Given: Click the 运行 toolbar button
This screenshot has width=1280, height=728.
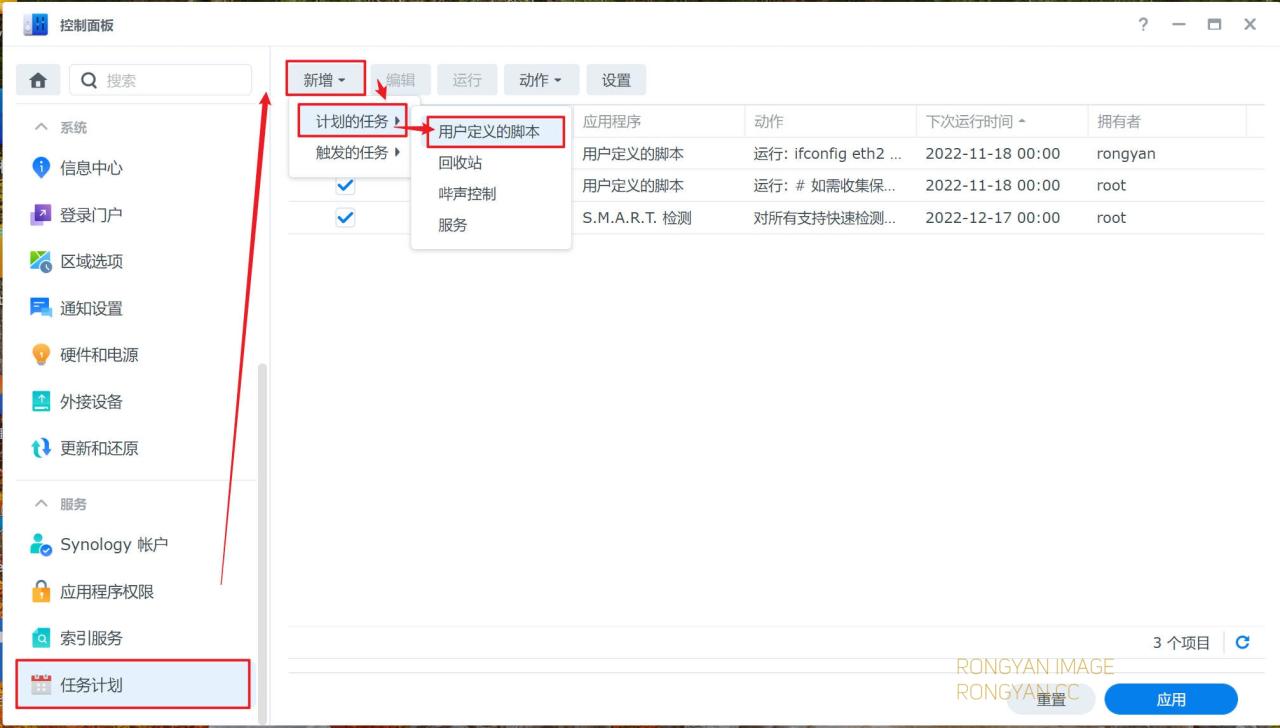Looking at the screenshot, I should [x=467, y=80].
